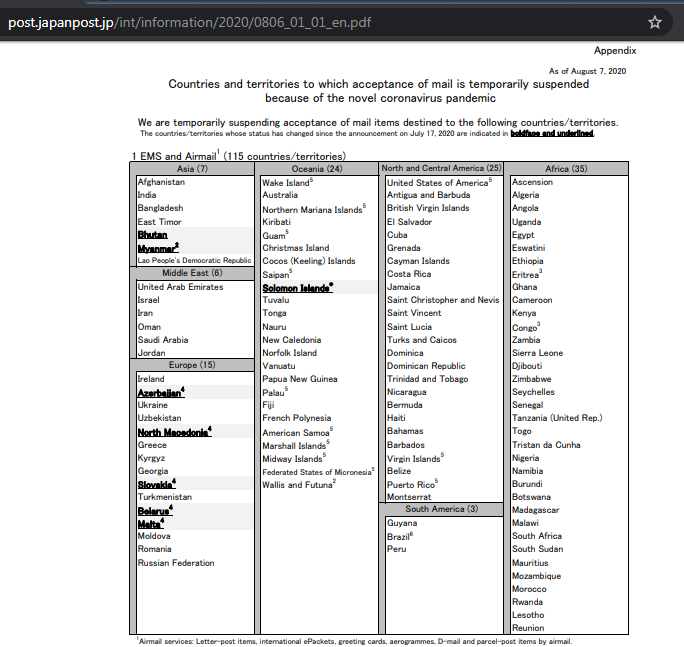
Task: Click the 'boldface and underlined' legend text
Action: click(552, 134)
